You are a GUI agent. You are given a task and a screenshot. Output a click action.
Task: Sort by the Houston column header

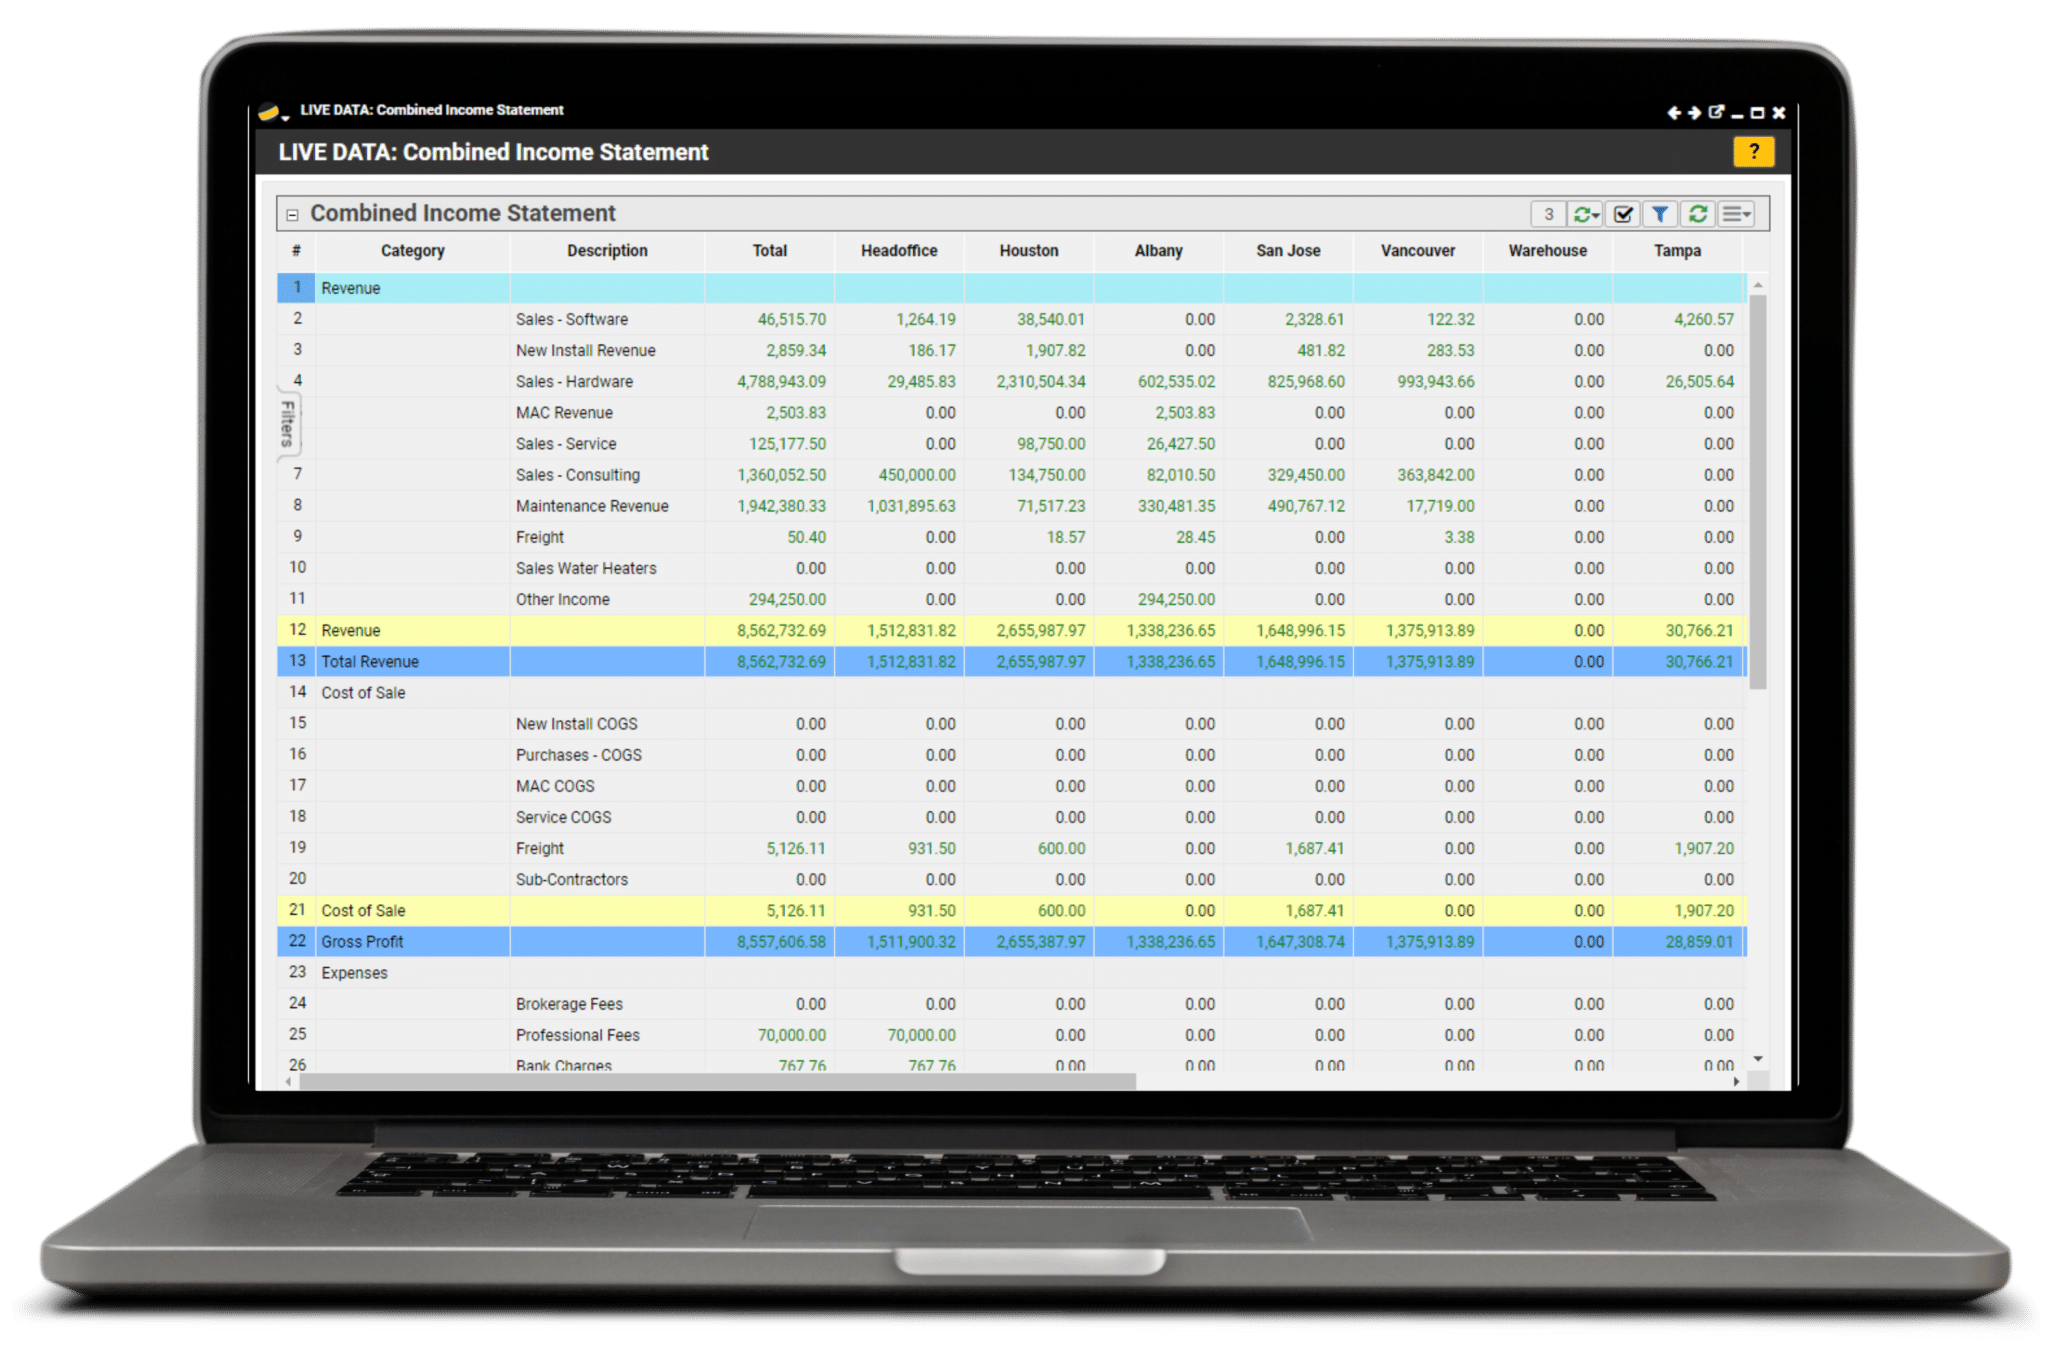pyautogui.click(x=1028, y=251)
